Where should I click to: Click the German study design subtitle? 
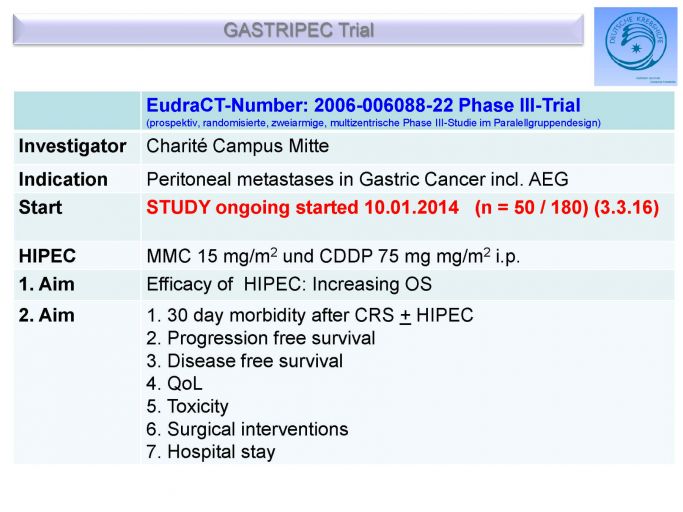point(373,123)
